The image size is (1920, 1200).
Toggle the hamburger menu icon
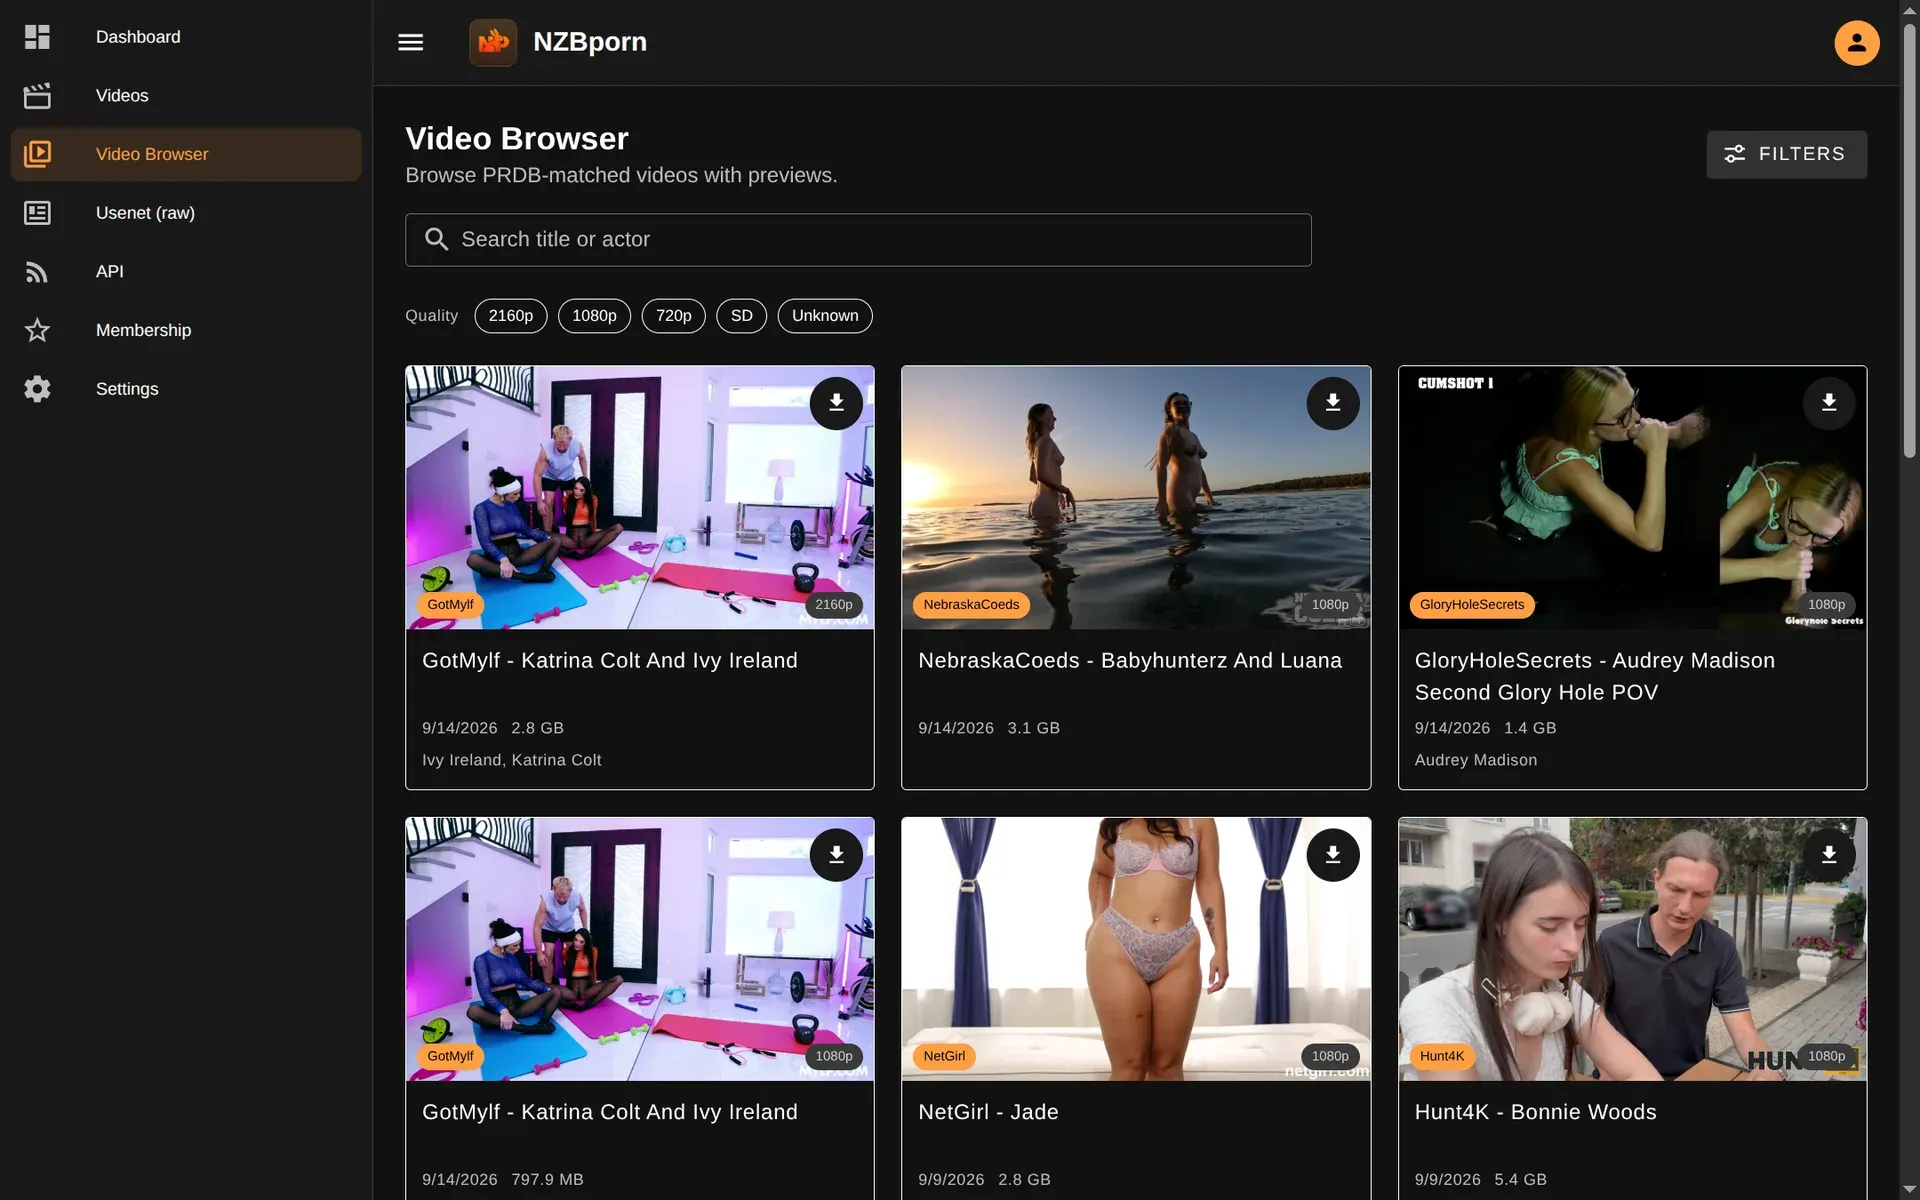[411, 42]
